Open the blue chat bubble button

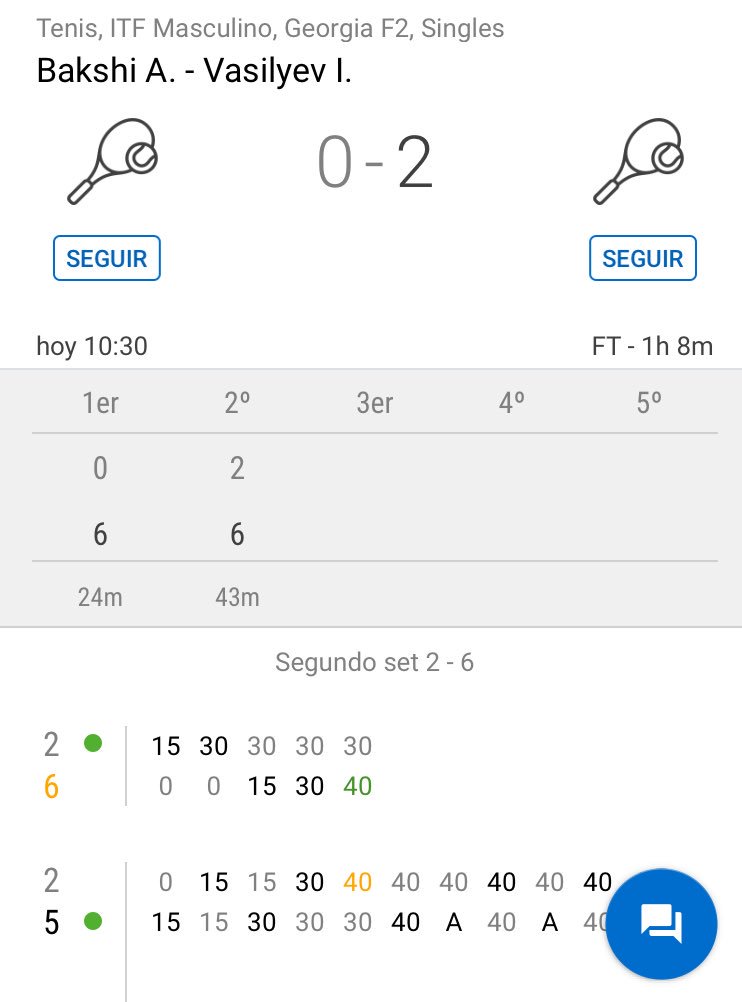pos(661,923)
